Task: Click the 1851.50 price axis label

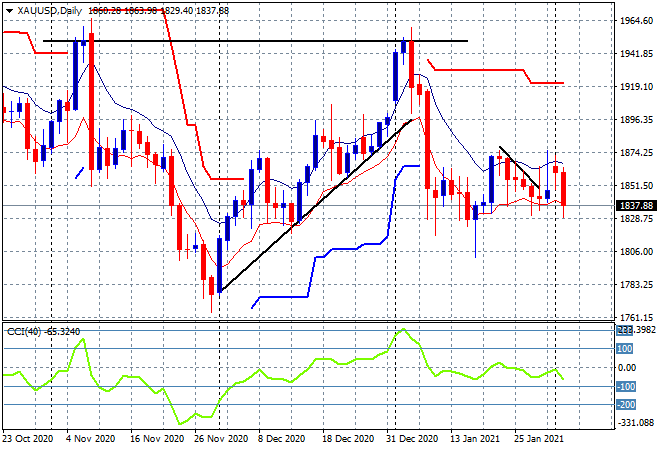Action: coord(636,186)
